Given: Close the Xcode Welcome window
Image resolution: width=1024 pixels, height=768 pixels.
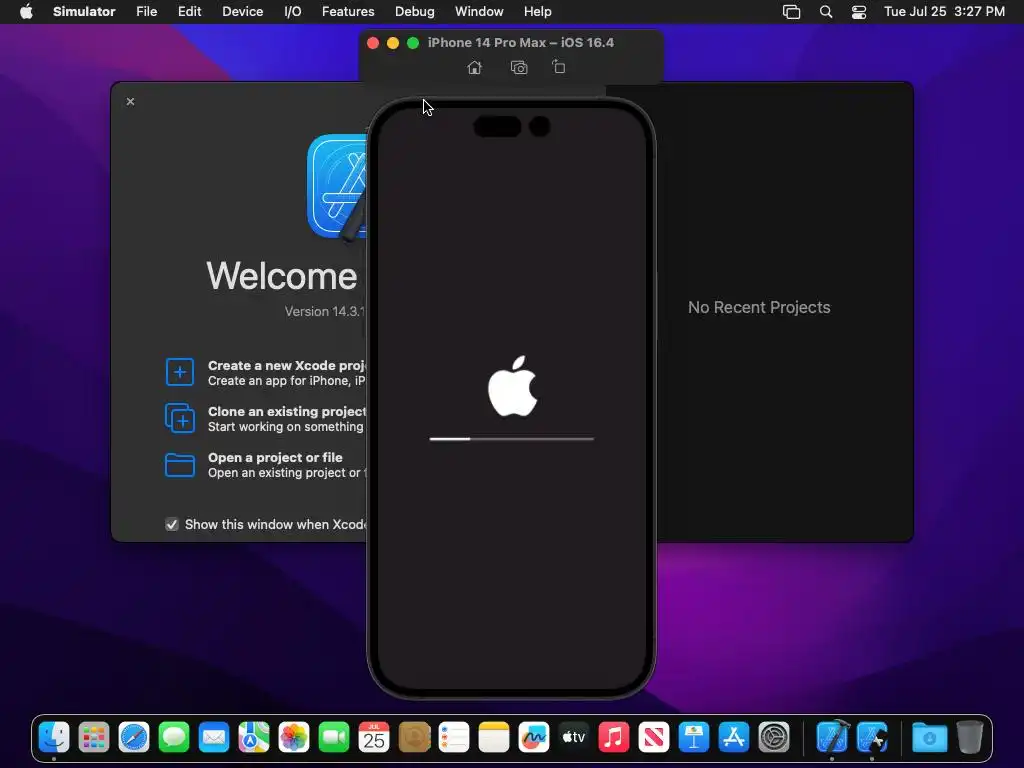Looking at the screenshot, I should tap(131, 101).
